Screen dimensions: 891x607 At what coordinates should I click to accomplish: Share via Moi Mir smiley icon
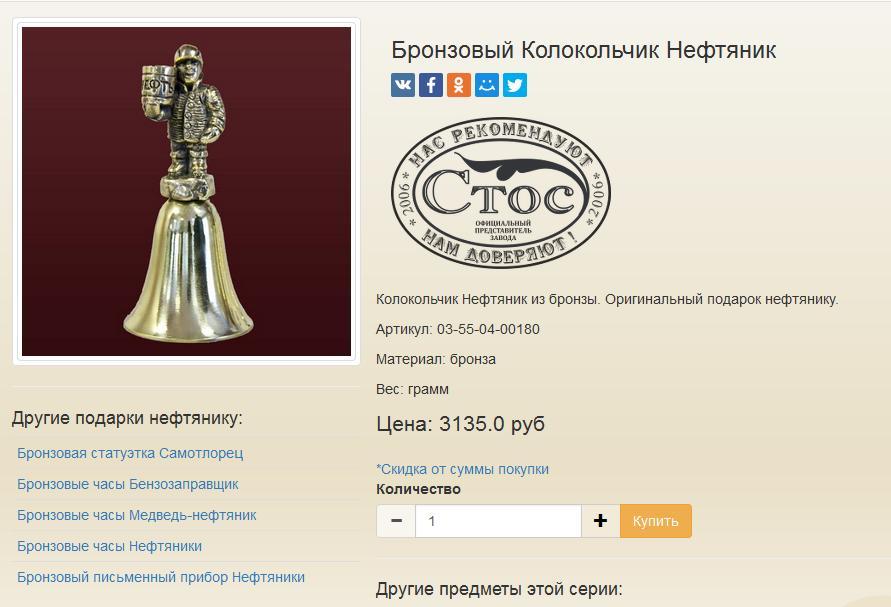pyautogui.click(x=487, y=85)
